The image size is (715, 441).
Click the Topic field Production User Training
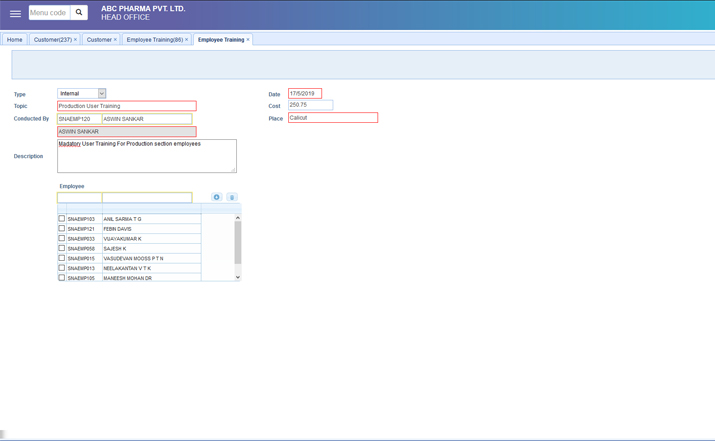click(x=127, y=106)
